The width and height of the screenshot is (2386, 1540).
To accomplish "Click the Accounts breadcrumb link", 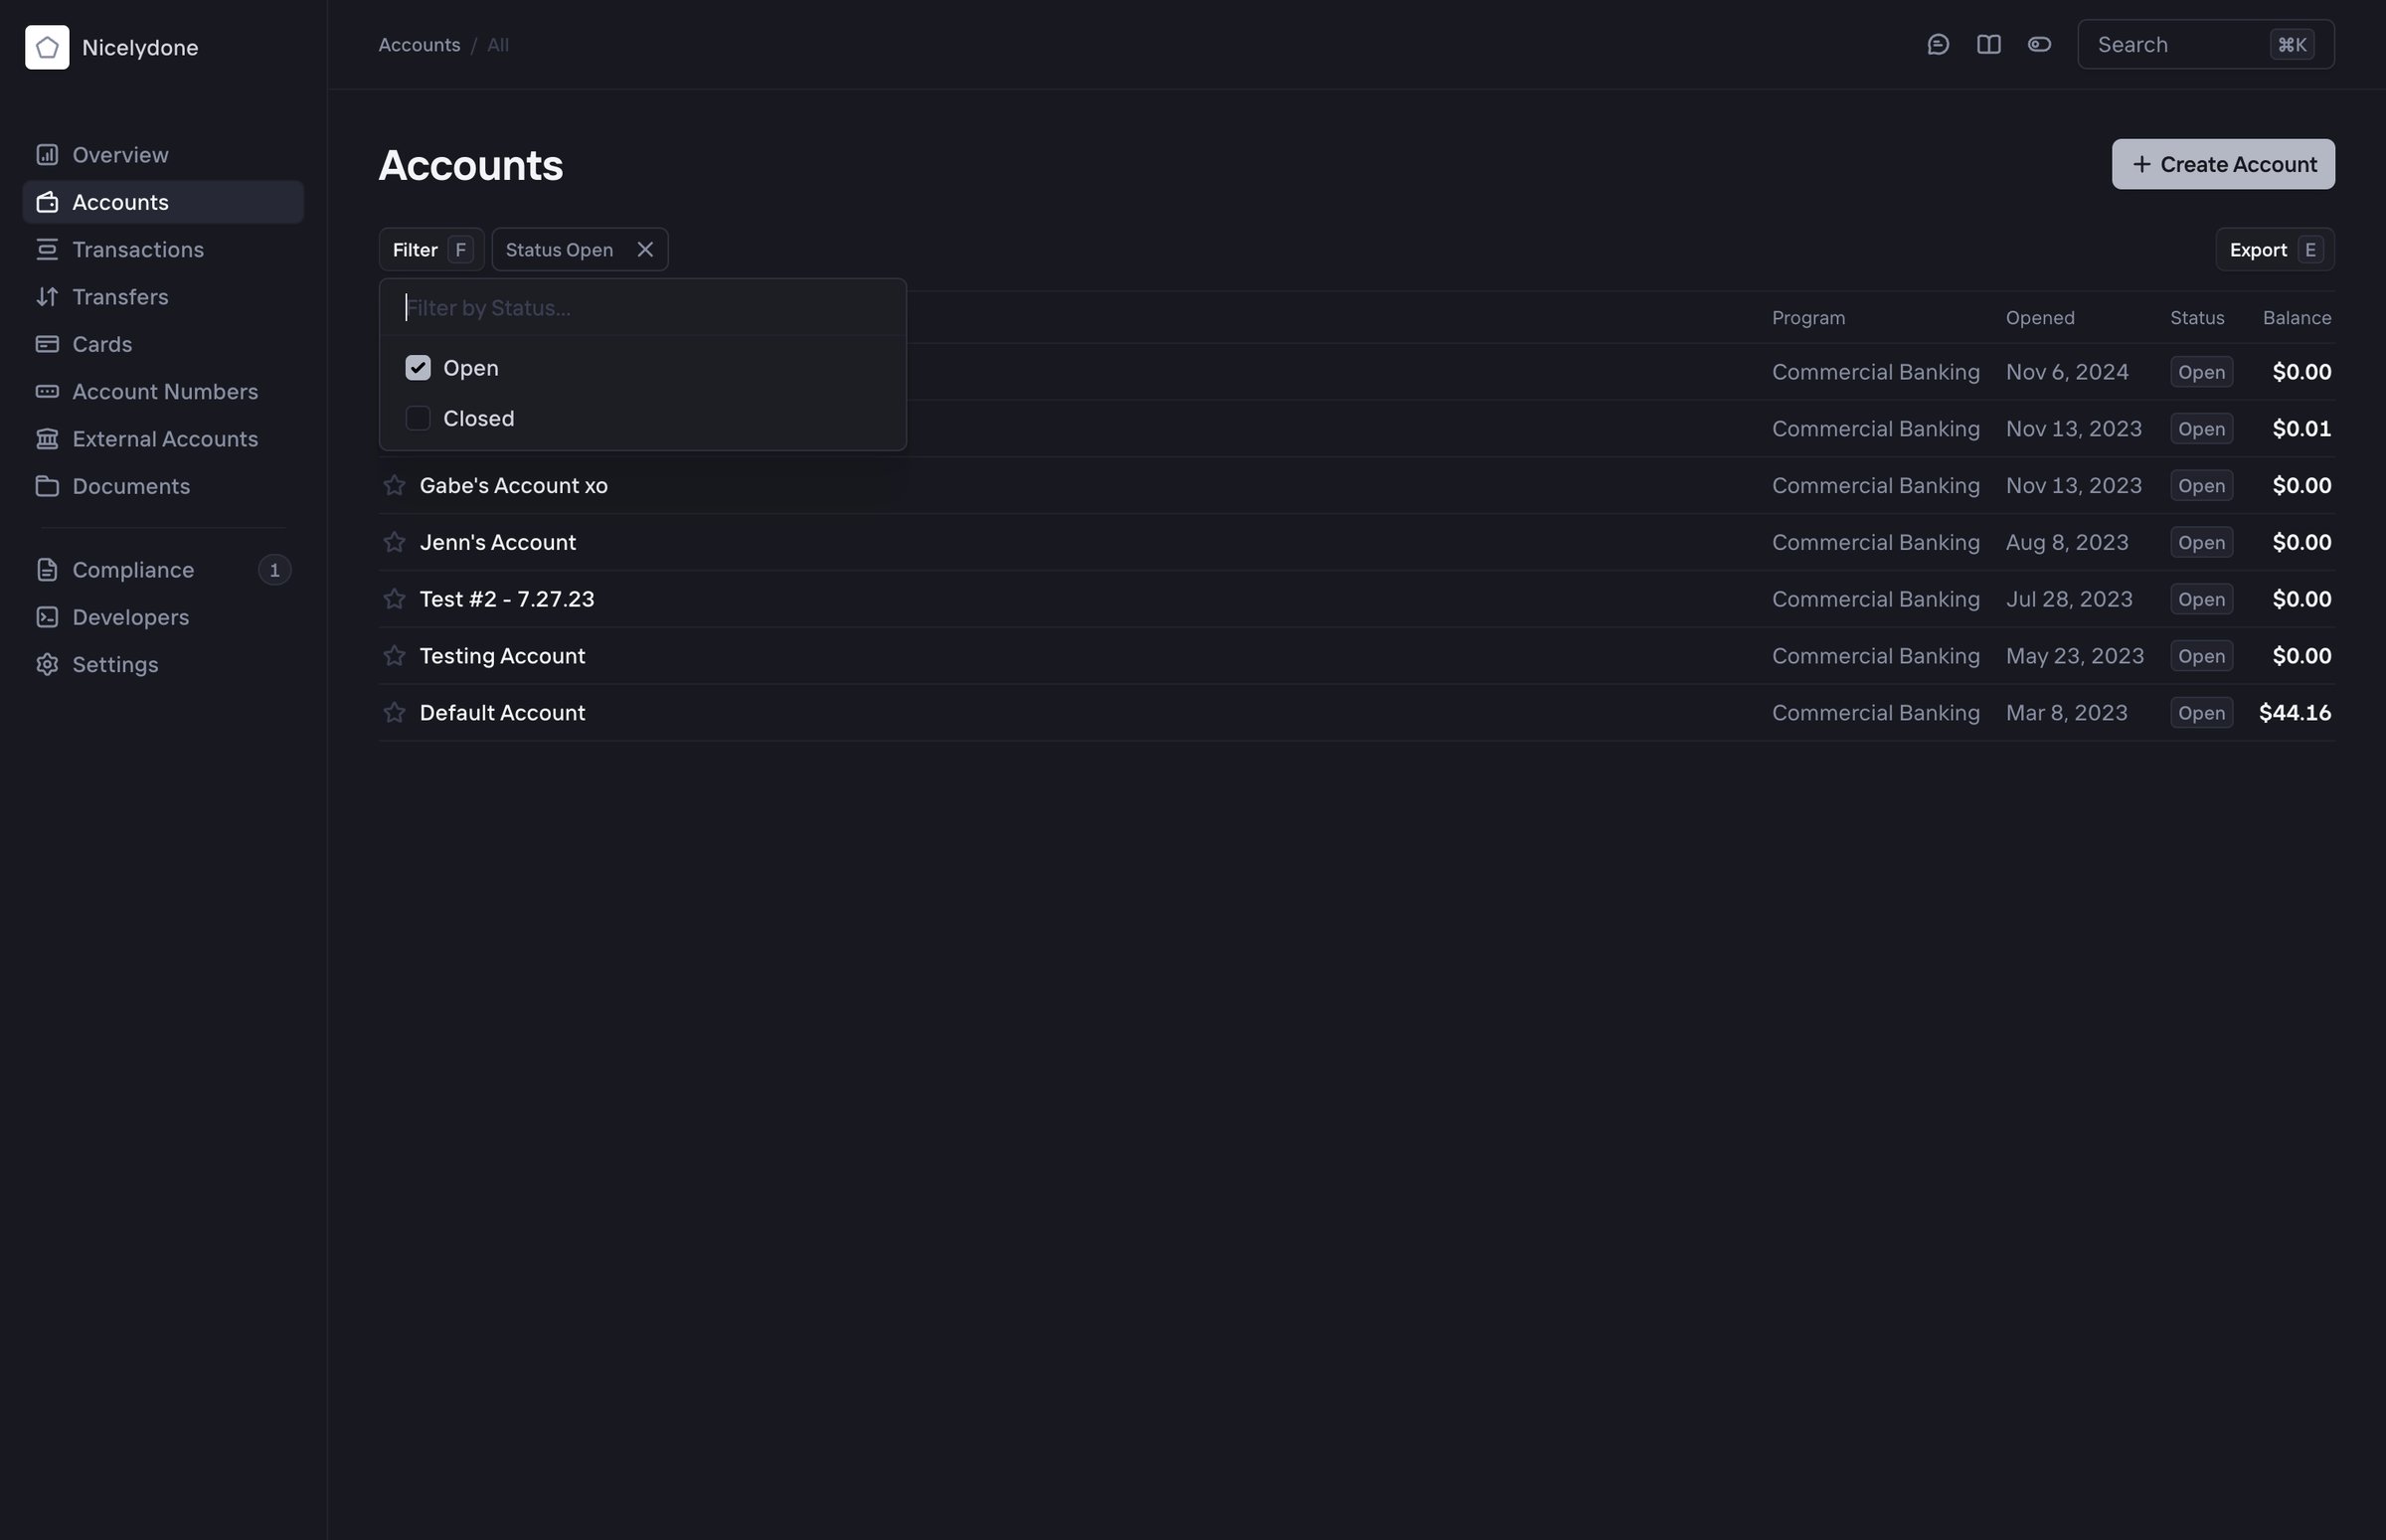I will tap(419, 45).
